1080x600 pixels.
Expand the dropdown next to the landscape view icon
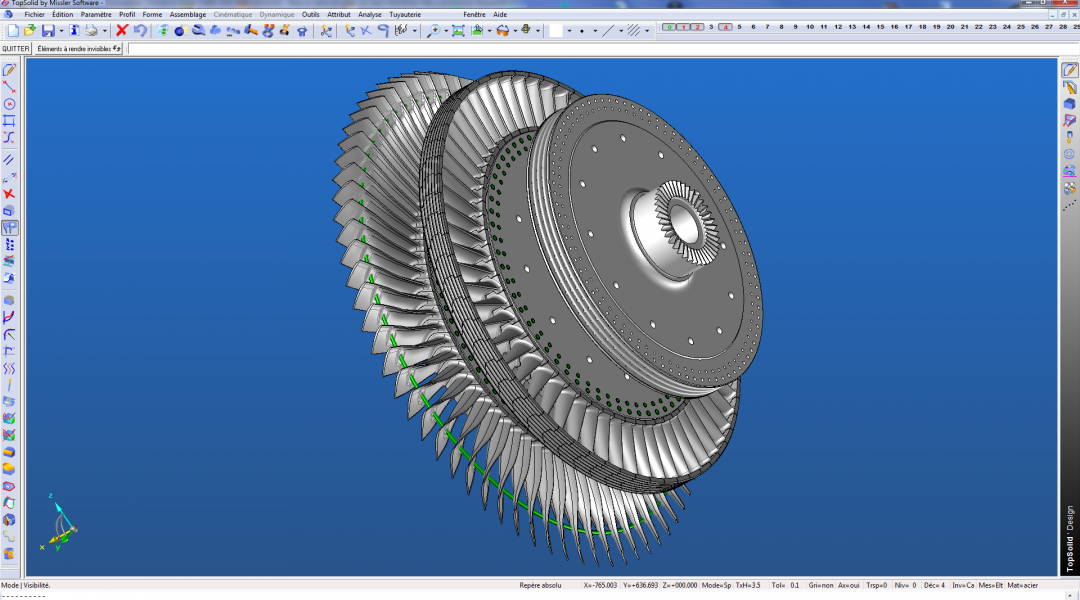[489, 30]
